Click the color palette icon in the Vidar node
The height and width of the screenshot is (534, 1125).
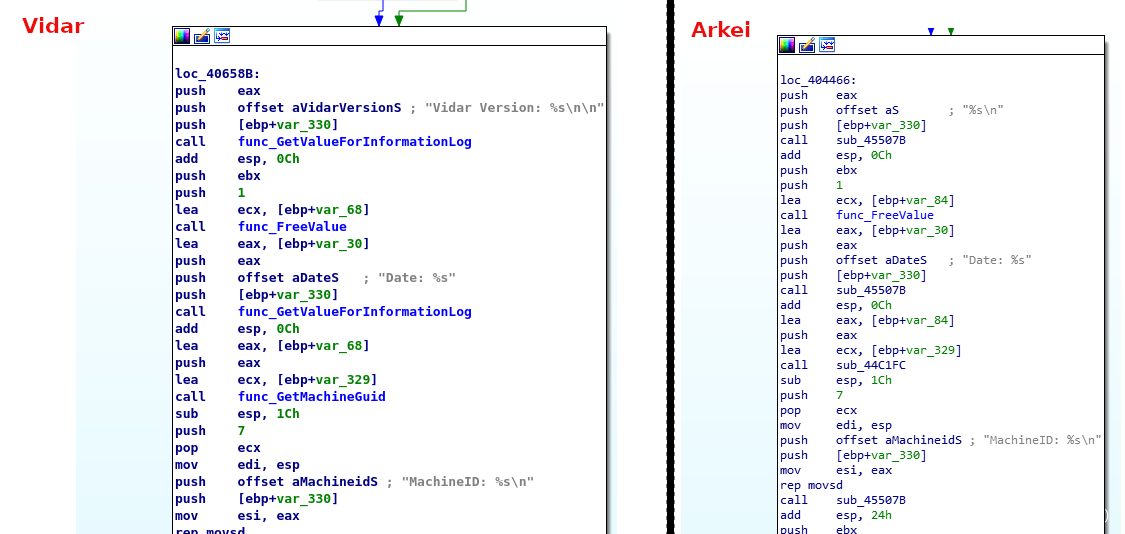tap(182, 36)
